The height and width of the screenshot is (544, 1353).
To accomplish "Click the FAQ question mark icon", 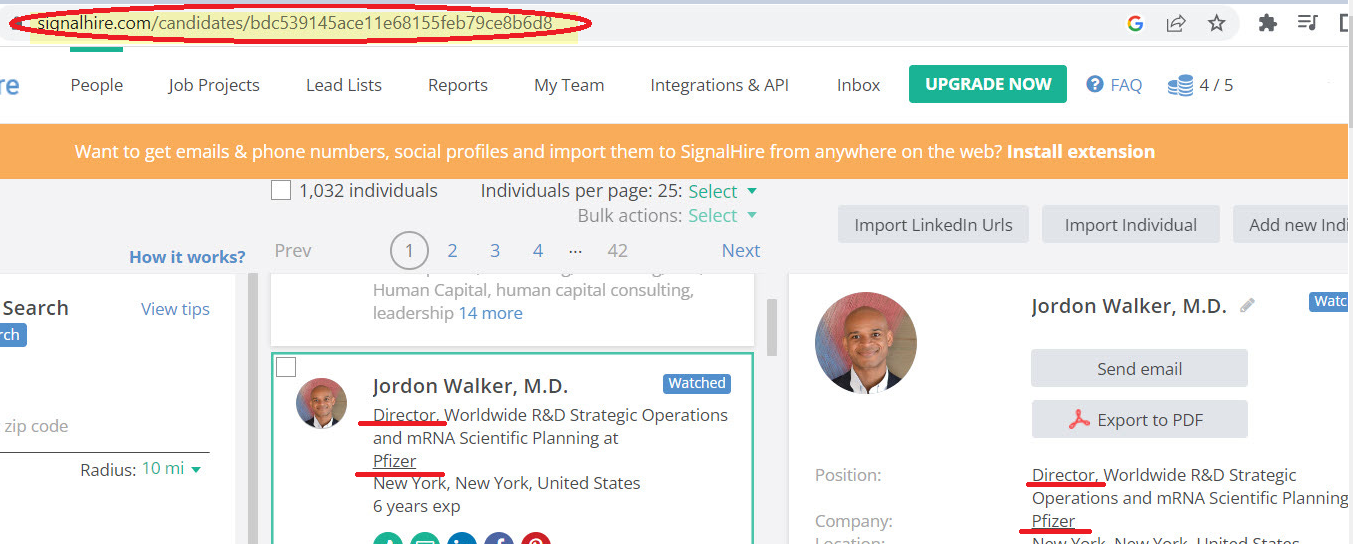I will click(x=1095, y=85).
